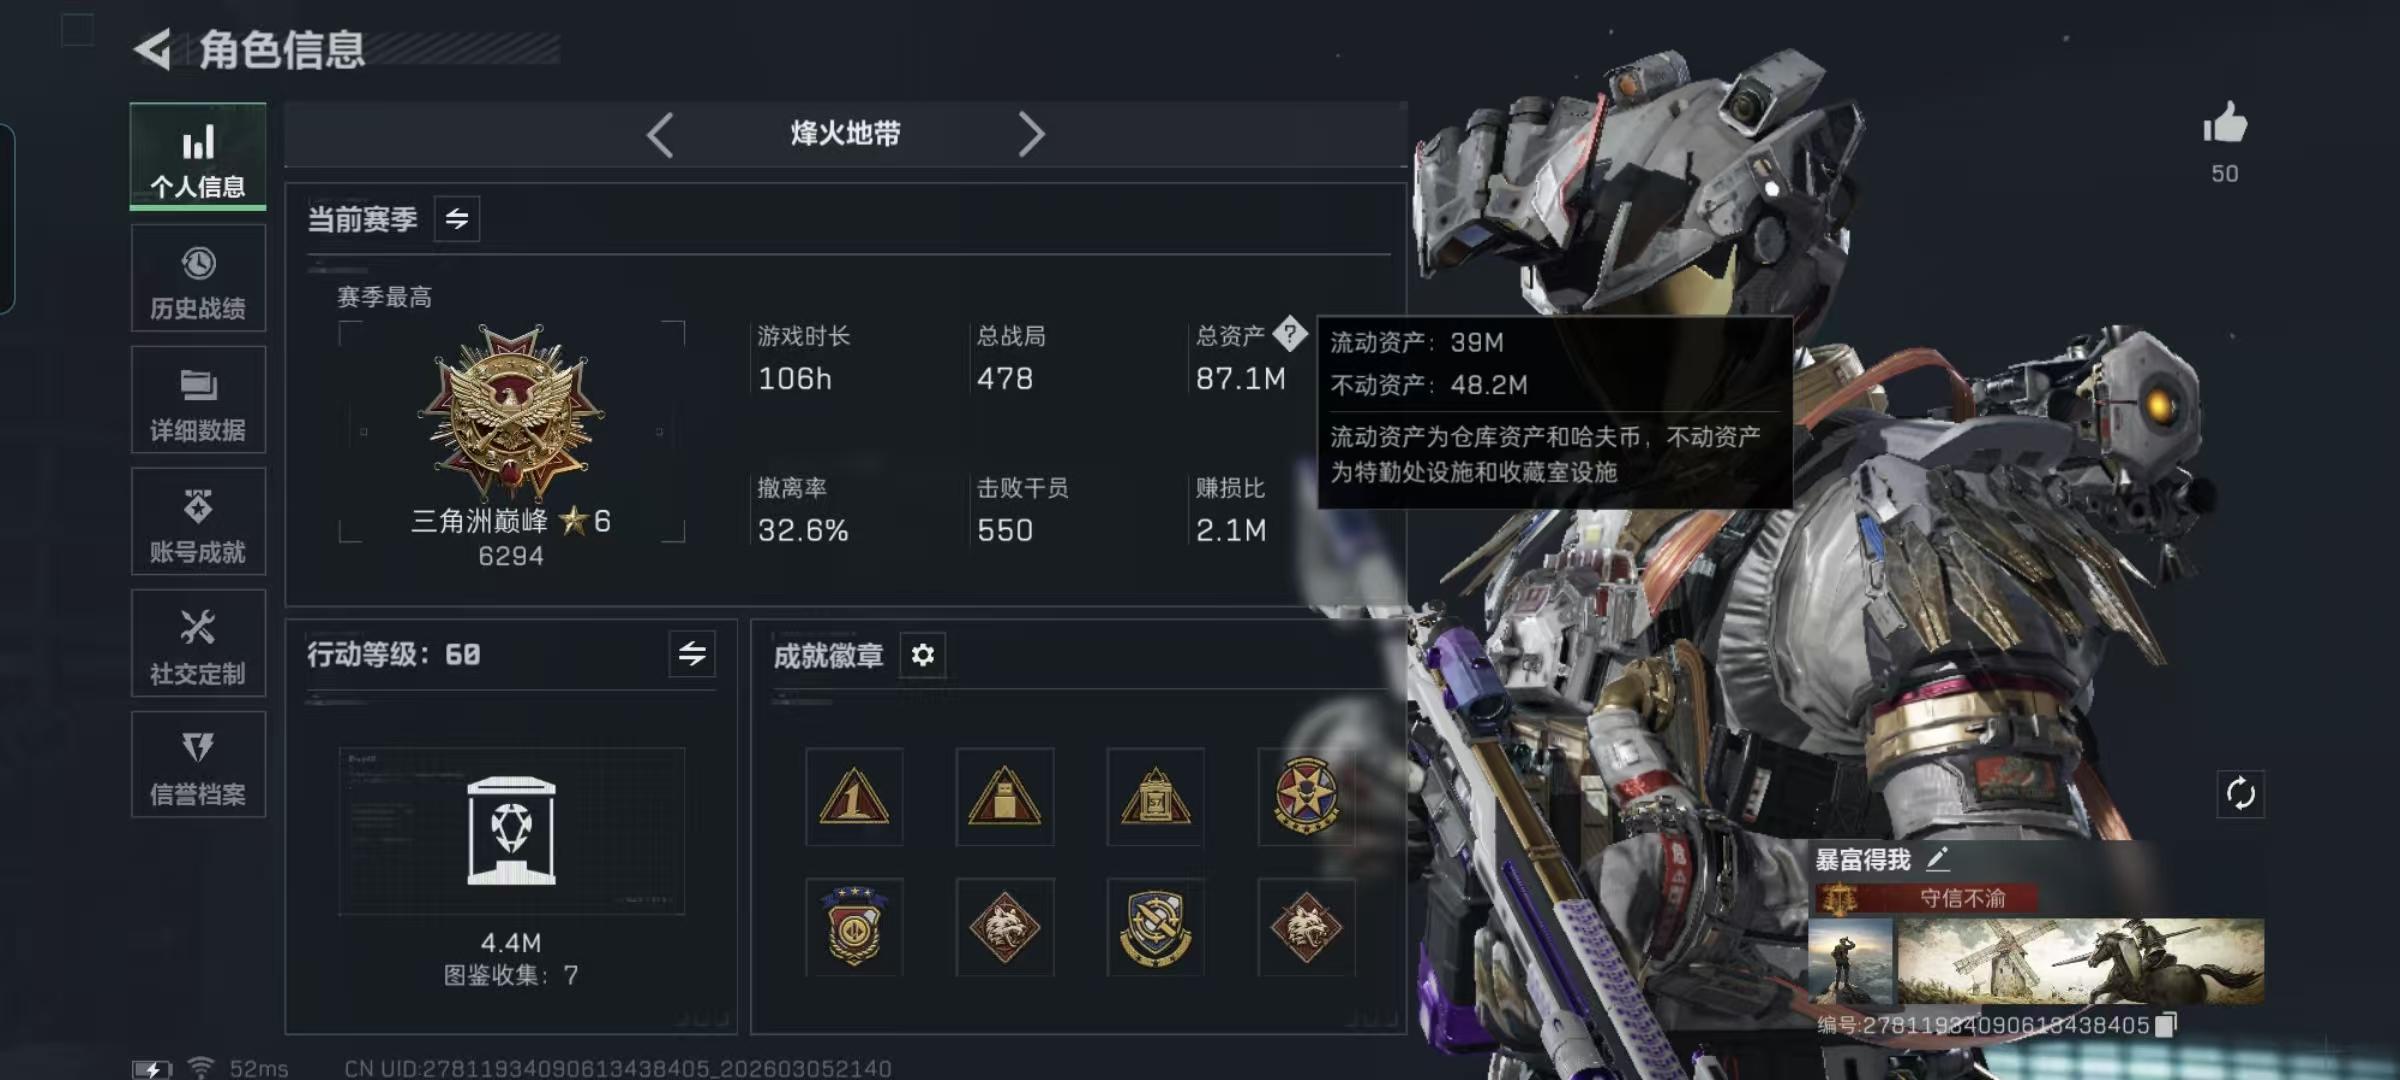The image size is (2400, 1080).
Task: Toggle the 当前赛季 season switch button
Action: (457, 219)
